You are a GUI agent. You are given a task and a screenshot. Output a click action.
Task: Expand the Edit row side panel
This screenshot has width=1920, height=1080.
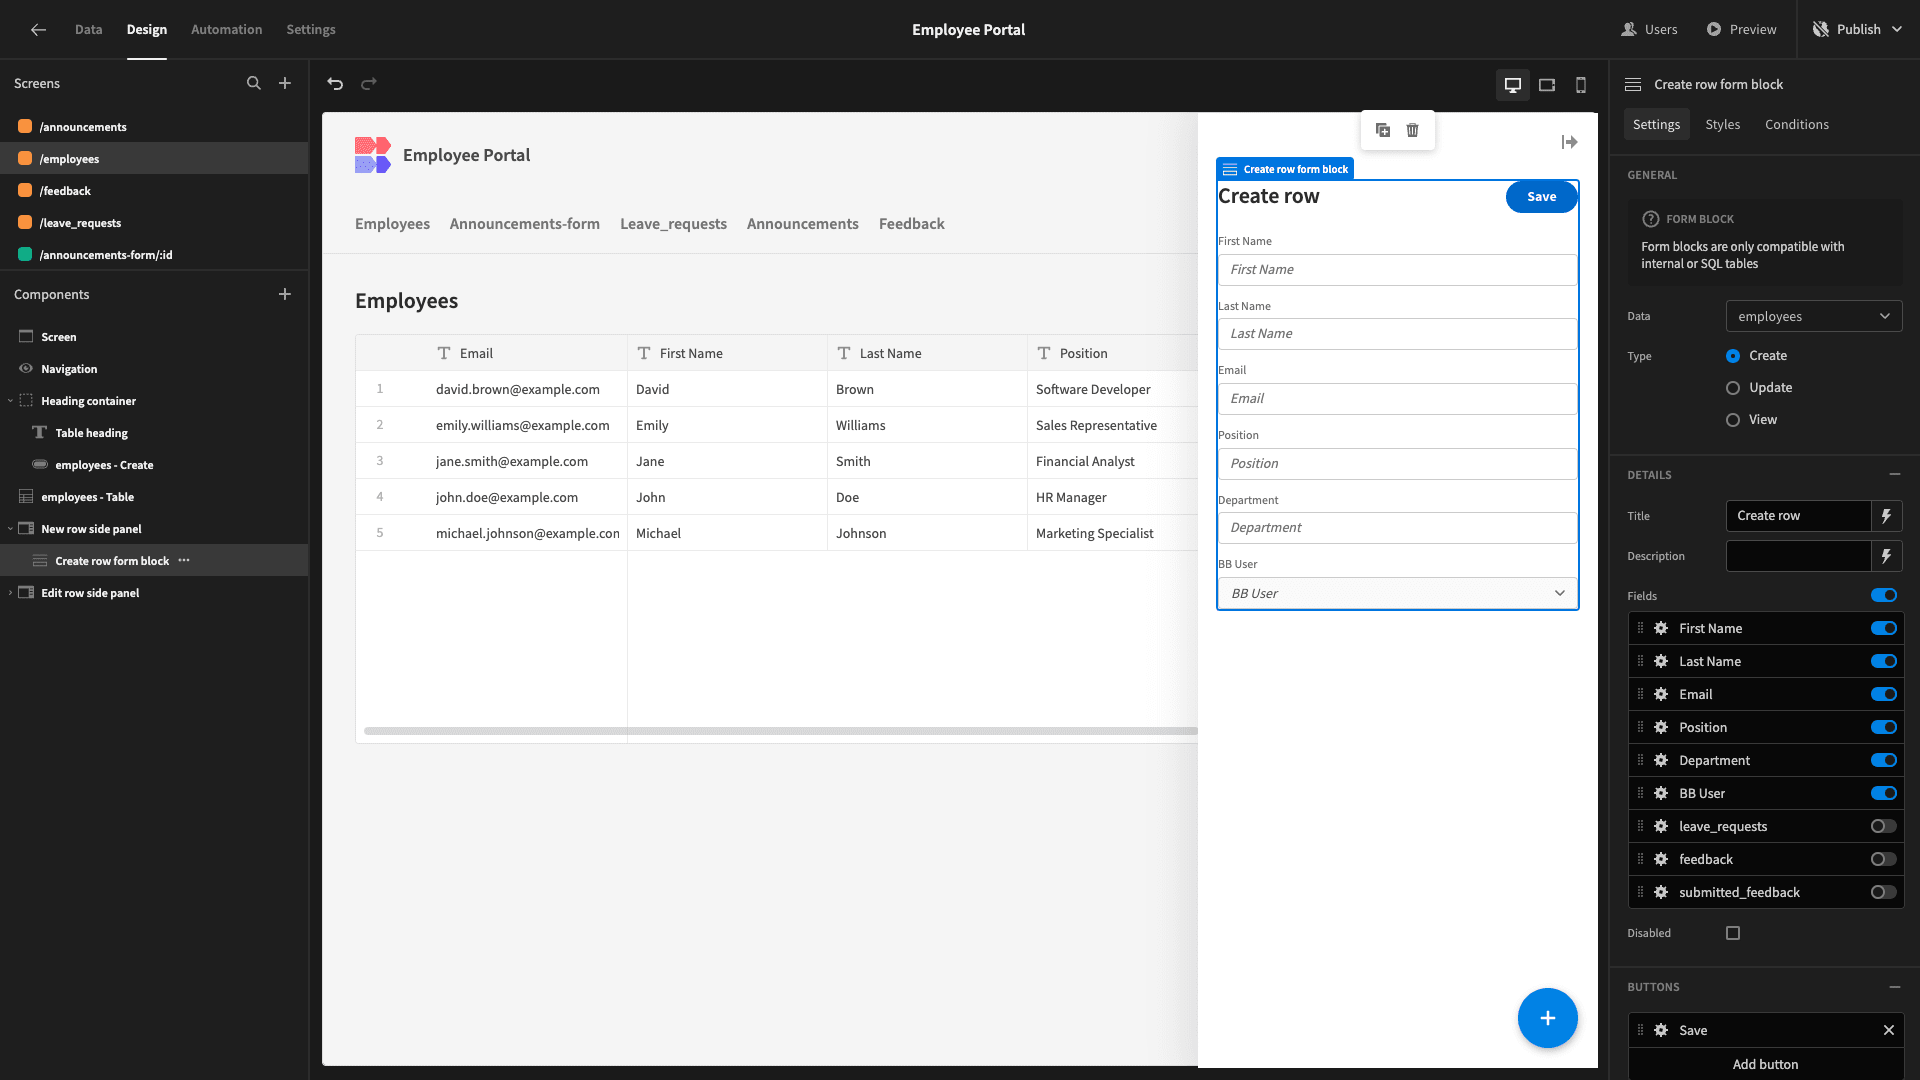point(11,593)
